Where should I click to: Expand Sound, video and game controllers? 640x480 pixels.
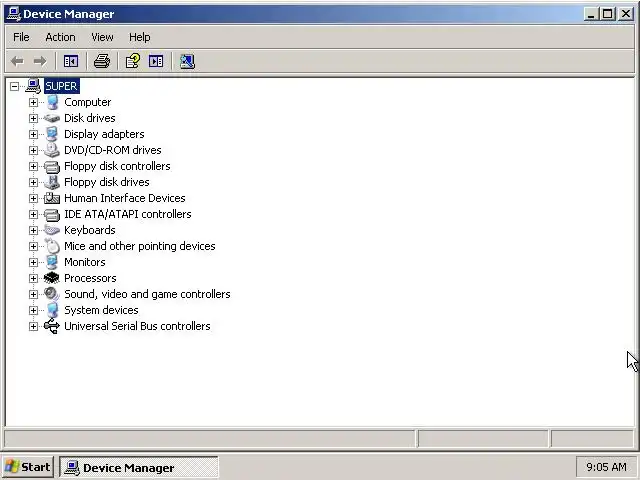coord(33,294)
